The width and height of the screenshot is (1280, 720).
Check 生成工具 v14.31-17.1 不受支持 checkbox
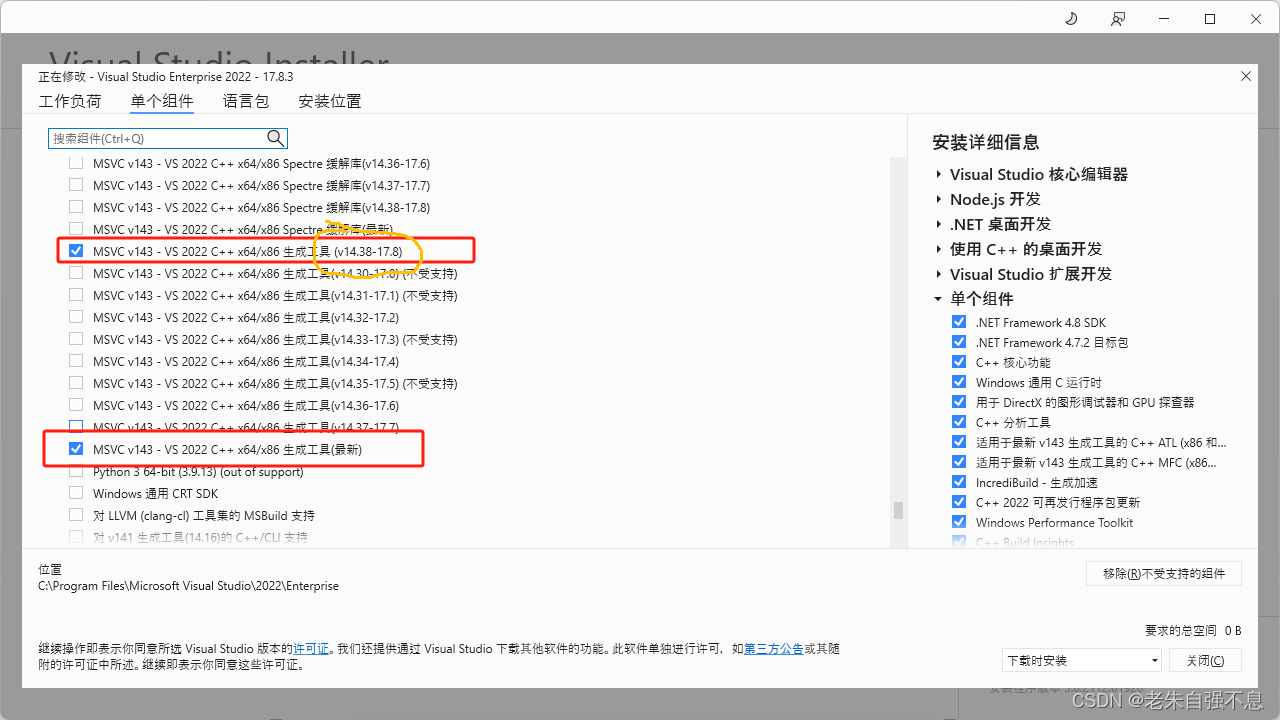[x=76, y=295]
